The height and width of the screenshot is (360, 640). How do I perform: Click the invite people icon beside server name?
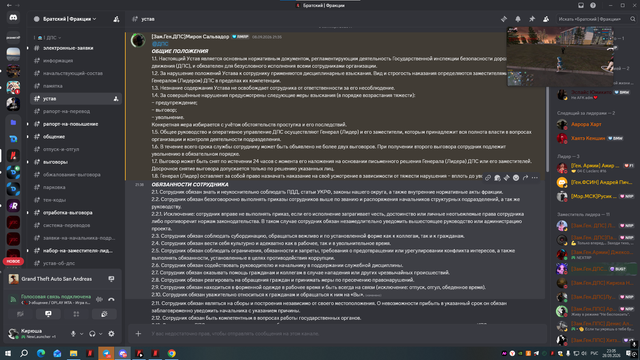pyautogui.click(x=116, y=19)
